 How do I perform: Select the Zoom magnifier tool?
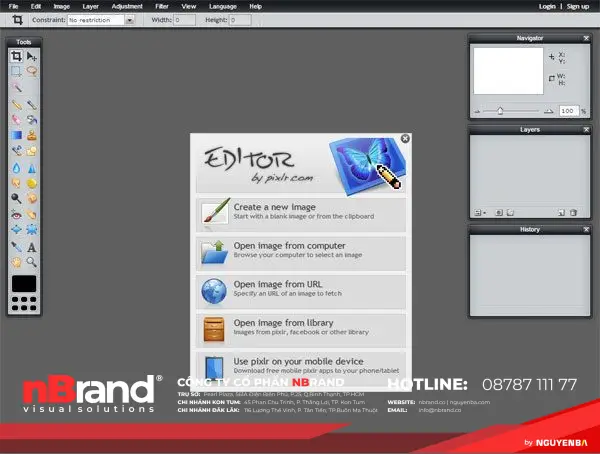coord(32,262)
